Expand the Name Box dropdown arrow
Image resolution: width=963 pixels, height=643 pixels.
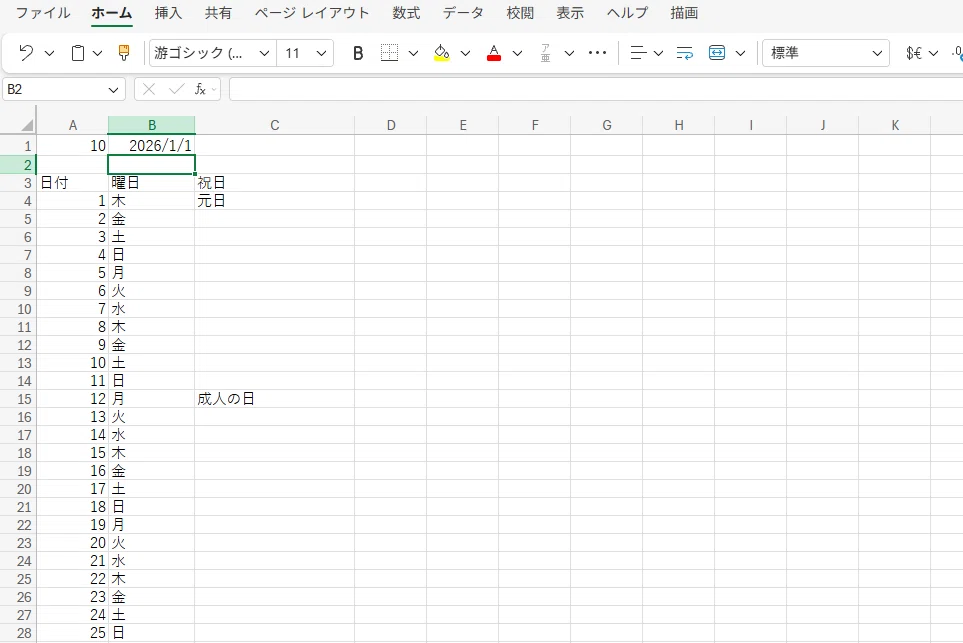[114, 90]
